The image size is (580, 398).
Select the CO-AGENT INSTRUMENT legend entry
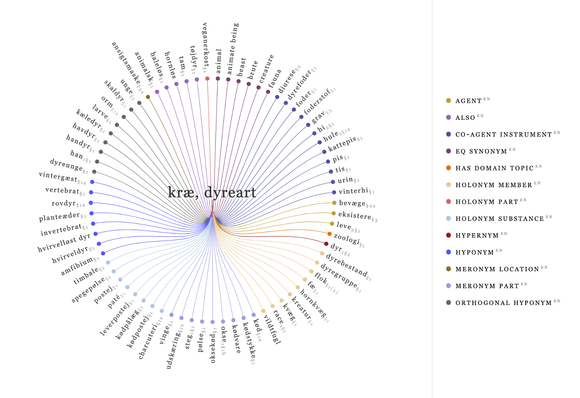504,135
